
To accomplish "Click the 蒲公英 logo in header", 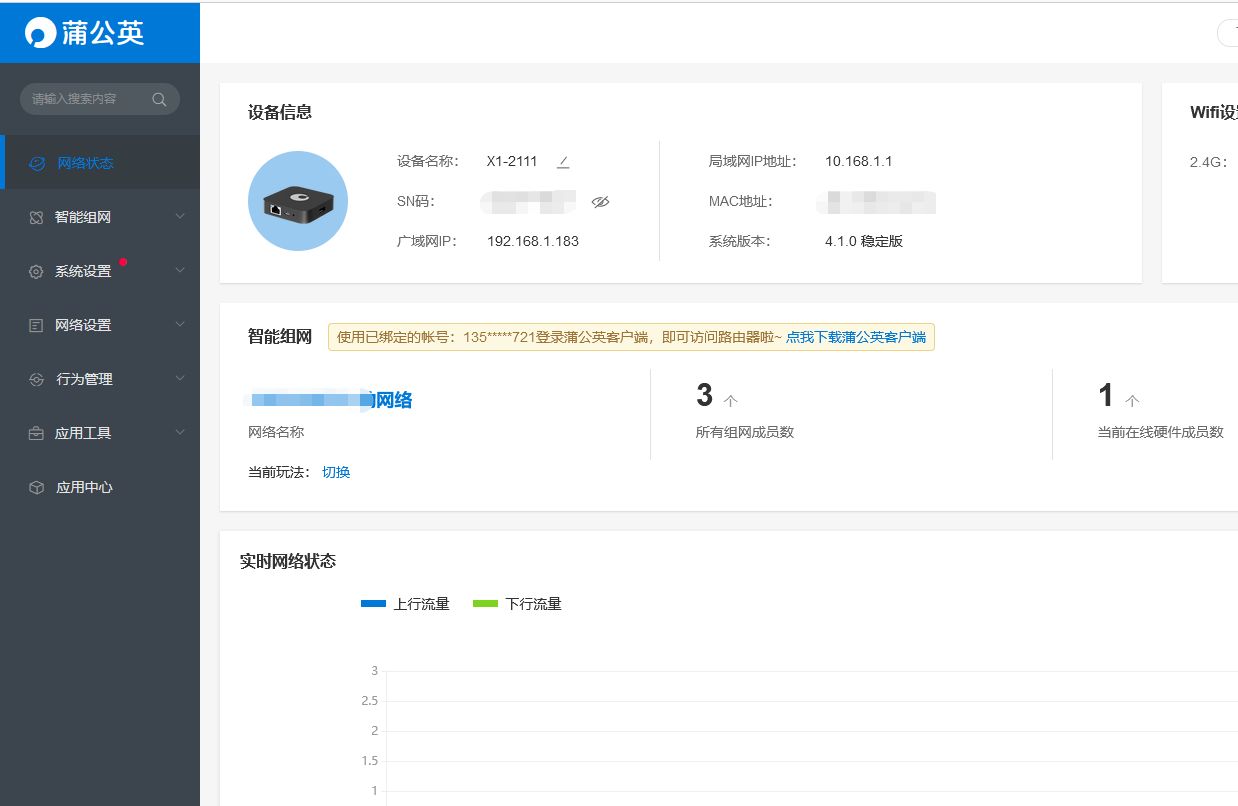I will click(86, 32).
